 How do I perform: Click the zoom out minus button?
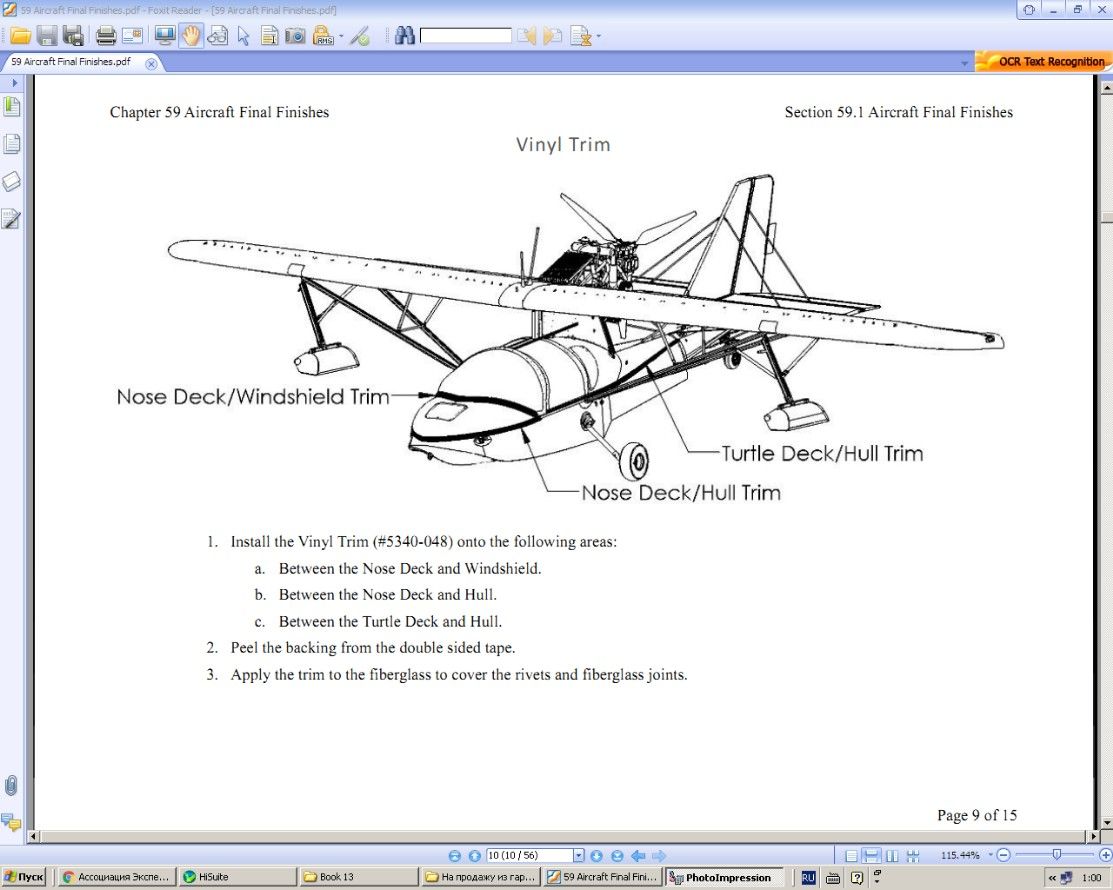click(x=1004, y=855)
